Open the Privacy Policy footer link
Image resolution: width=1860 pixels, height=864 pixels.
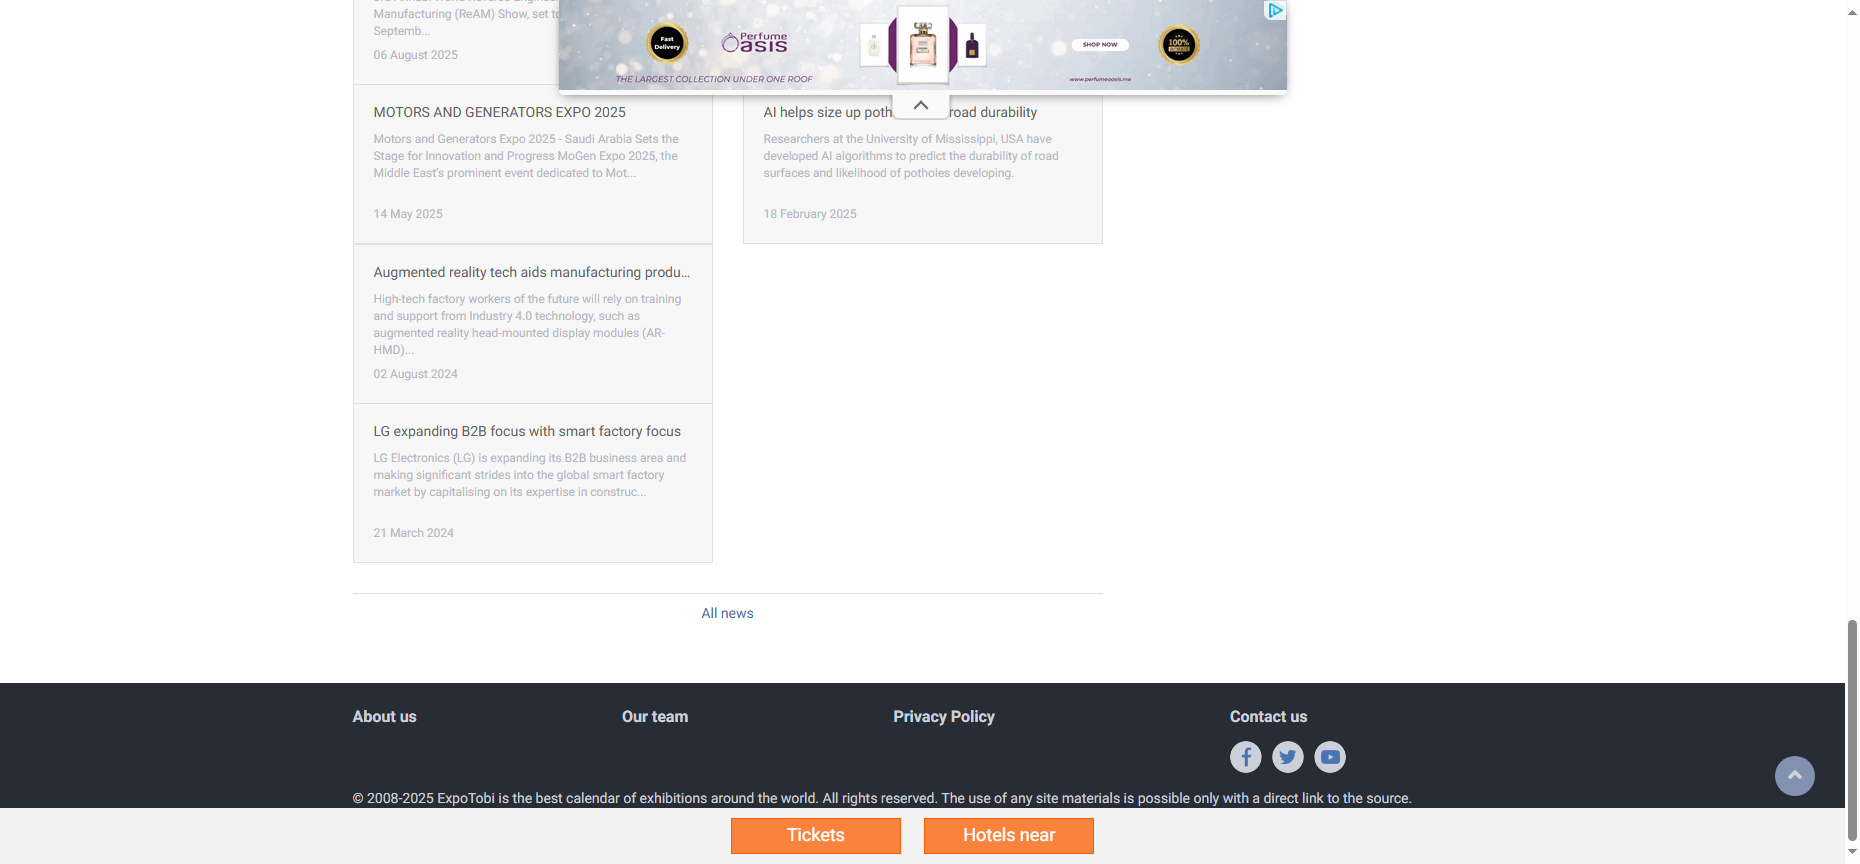tap(944, 716)
